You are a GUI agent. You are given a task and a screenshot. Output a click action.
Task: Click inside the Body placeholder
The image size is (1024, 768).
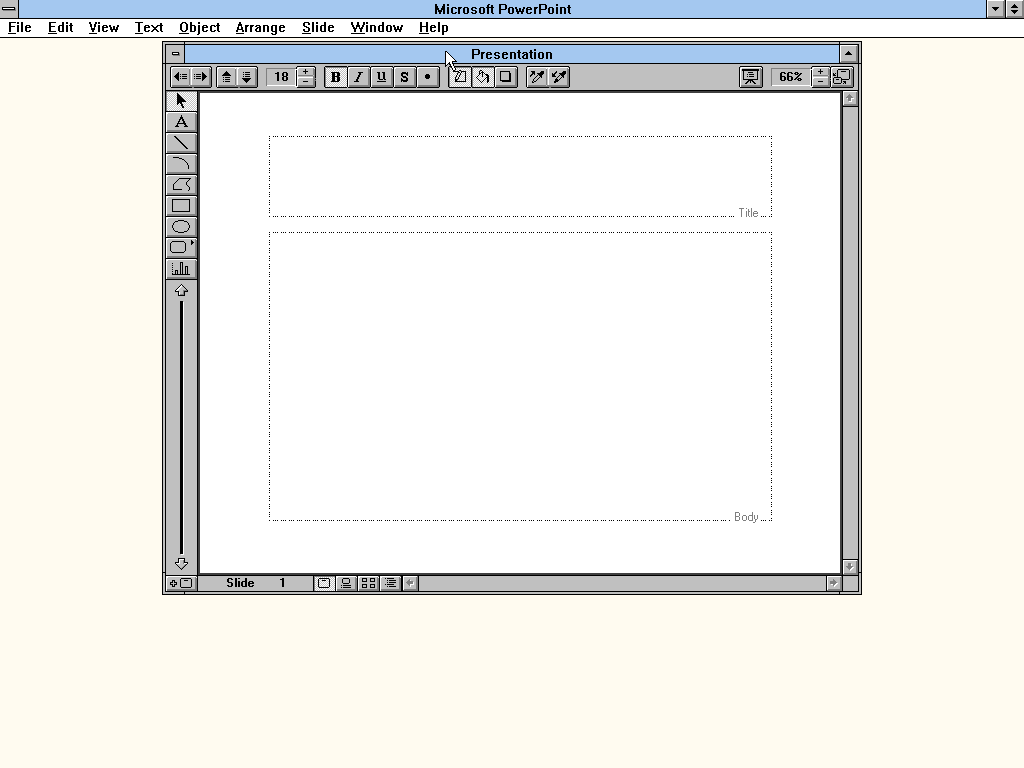point(520,376)
